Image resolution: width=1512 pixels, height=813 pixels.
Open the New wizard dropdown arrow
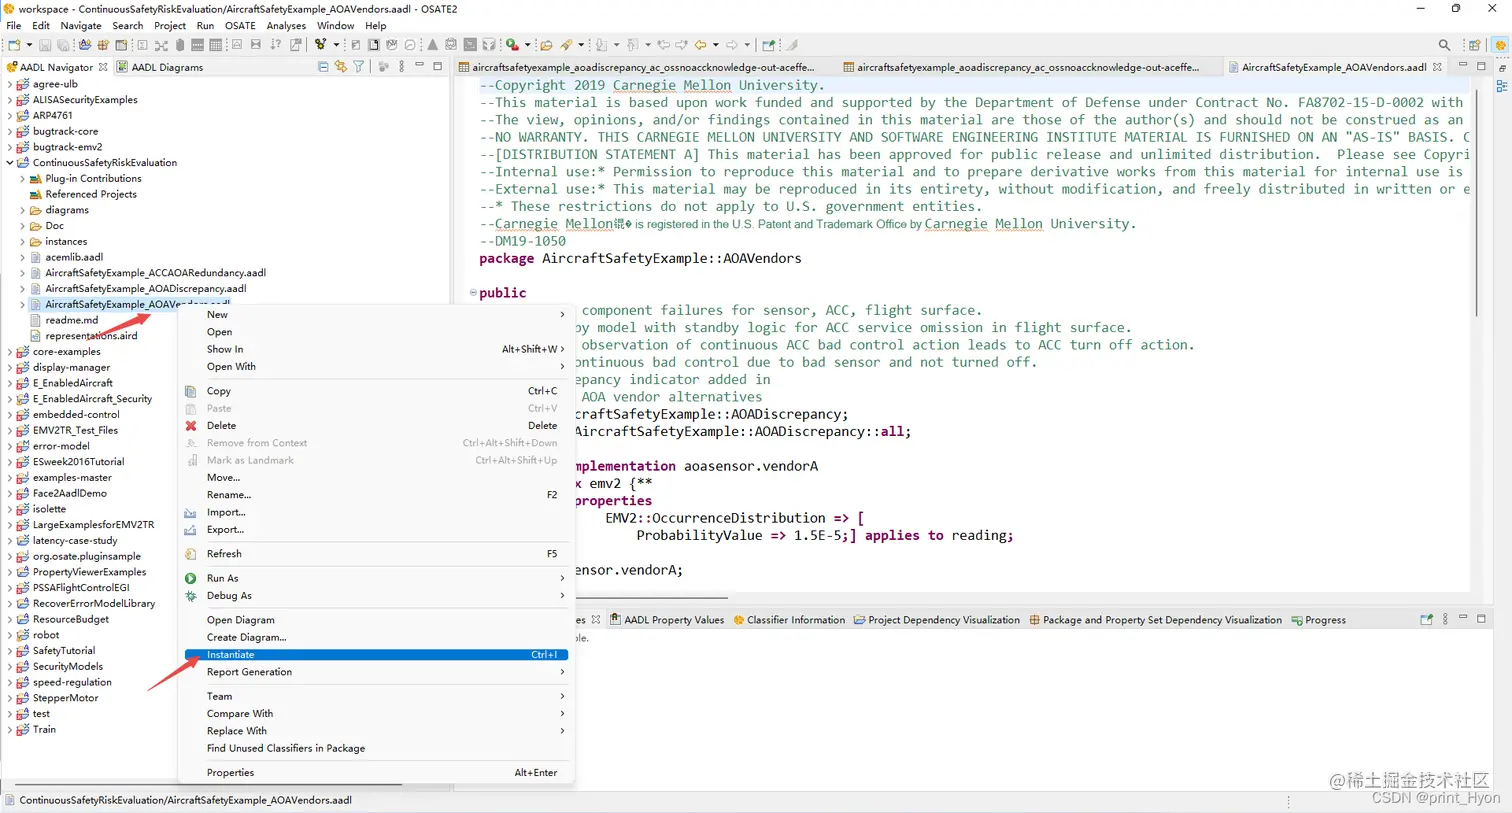tap(29, 45)
